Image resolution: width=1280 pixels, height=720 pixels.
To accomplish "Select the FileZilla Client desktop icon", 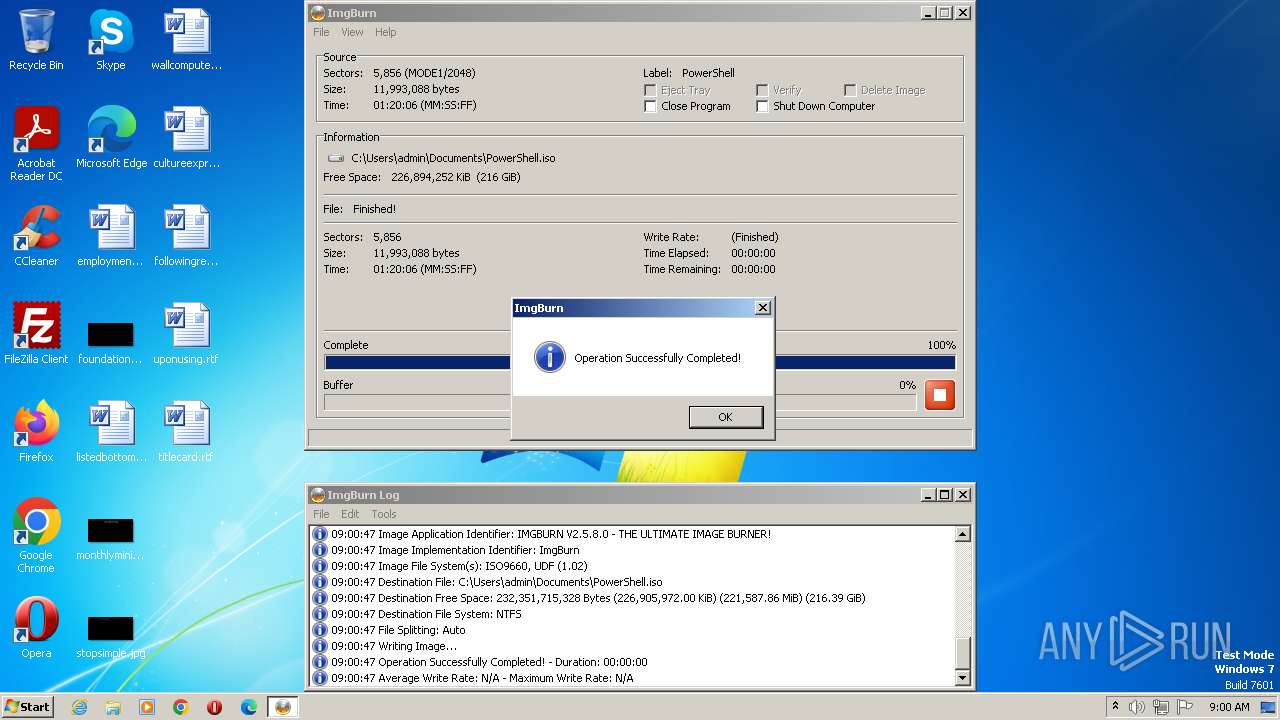I will point(36,334).
